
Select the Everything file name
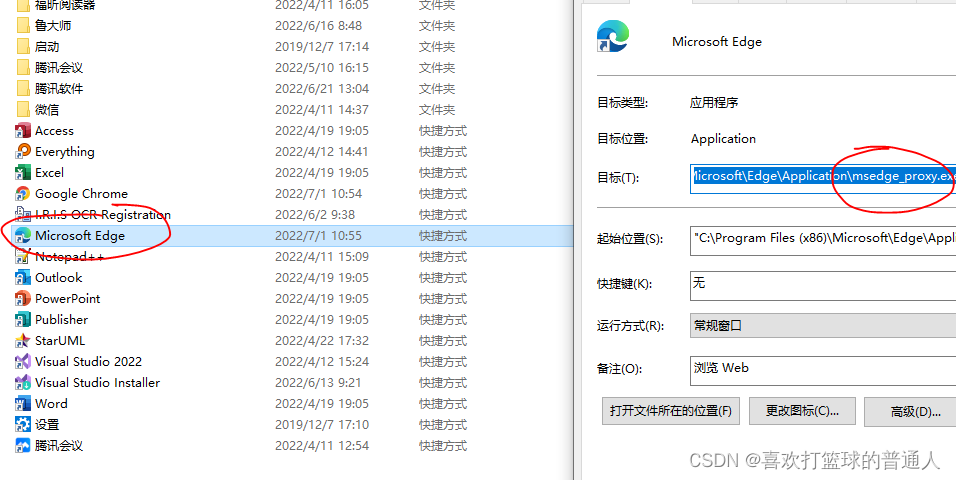65,151
